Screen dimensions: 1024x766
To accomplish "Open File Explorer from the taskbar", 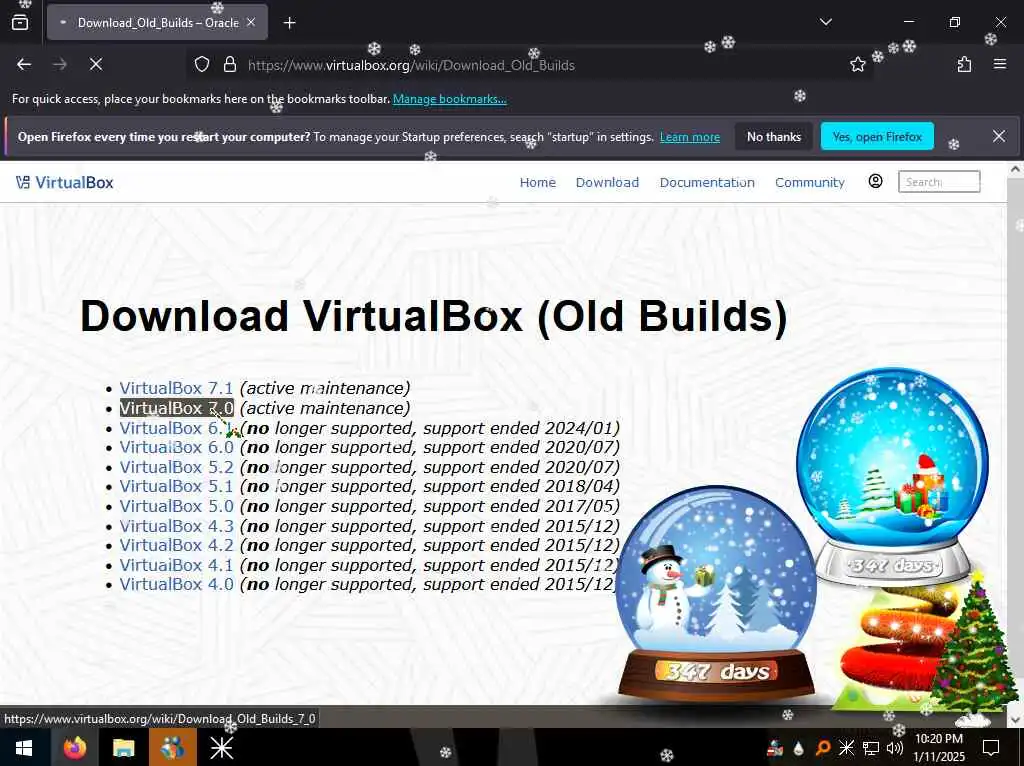I will pyautogui.click(x=123, y=748).
